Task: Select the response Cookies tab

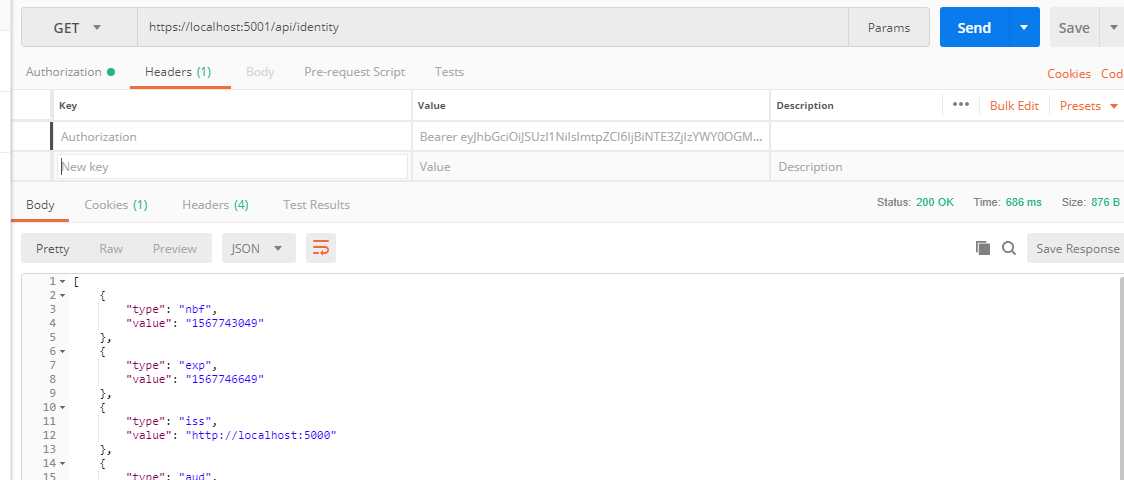Action: 115,205
